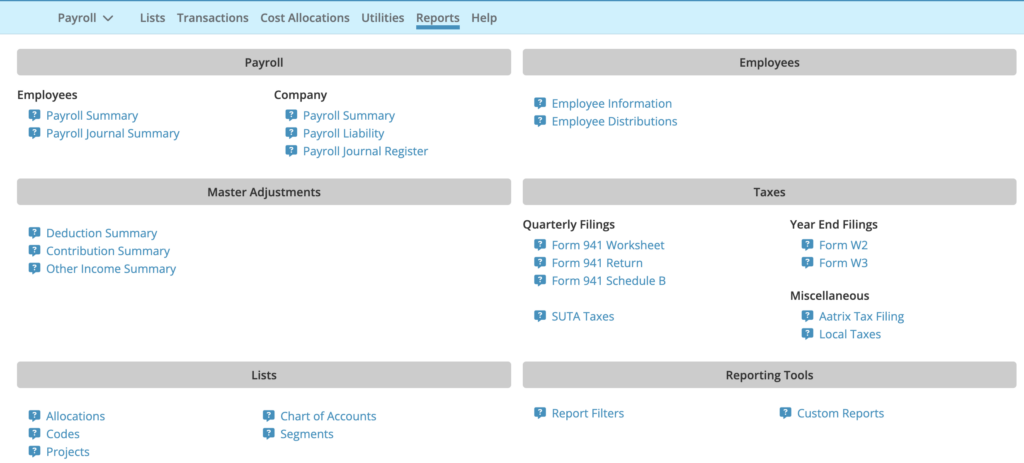This screenshot has height=463, width=1024.
Task: Click help icon next to Payroll Liability
Action: [291, 133]
